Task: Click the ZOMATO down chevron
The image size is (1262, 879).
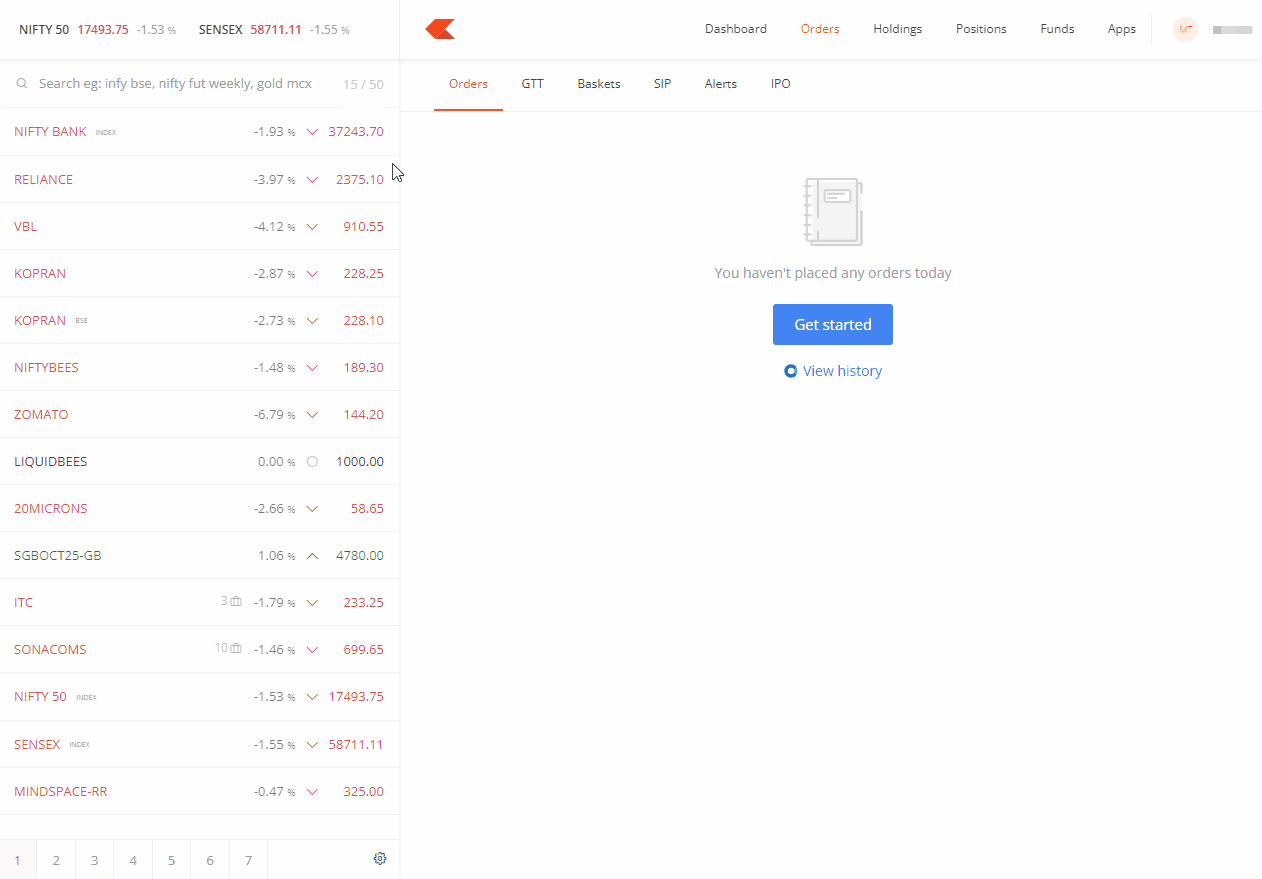Action: (312, 415)
